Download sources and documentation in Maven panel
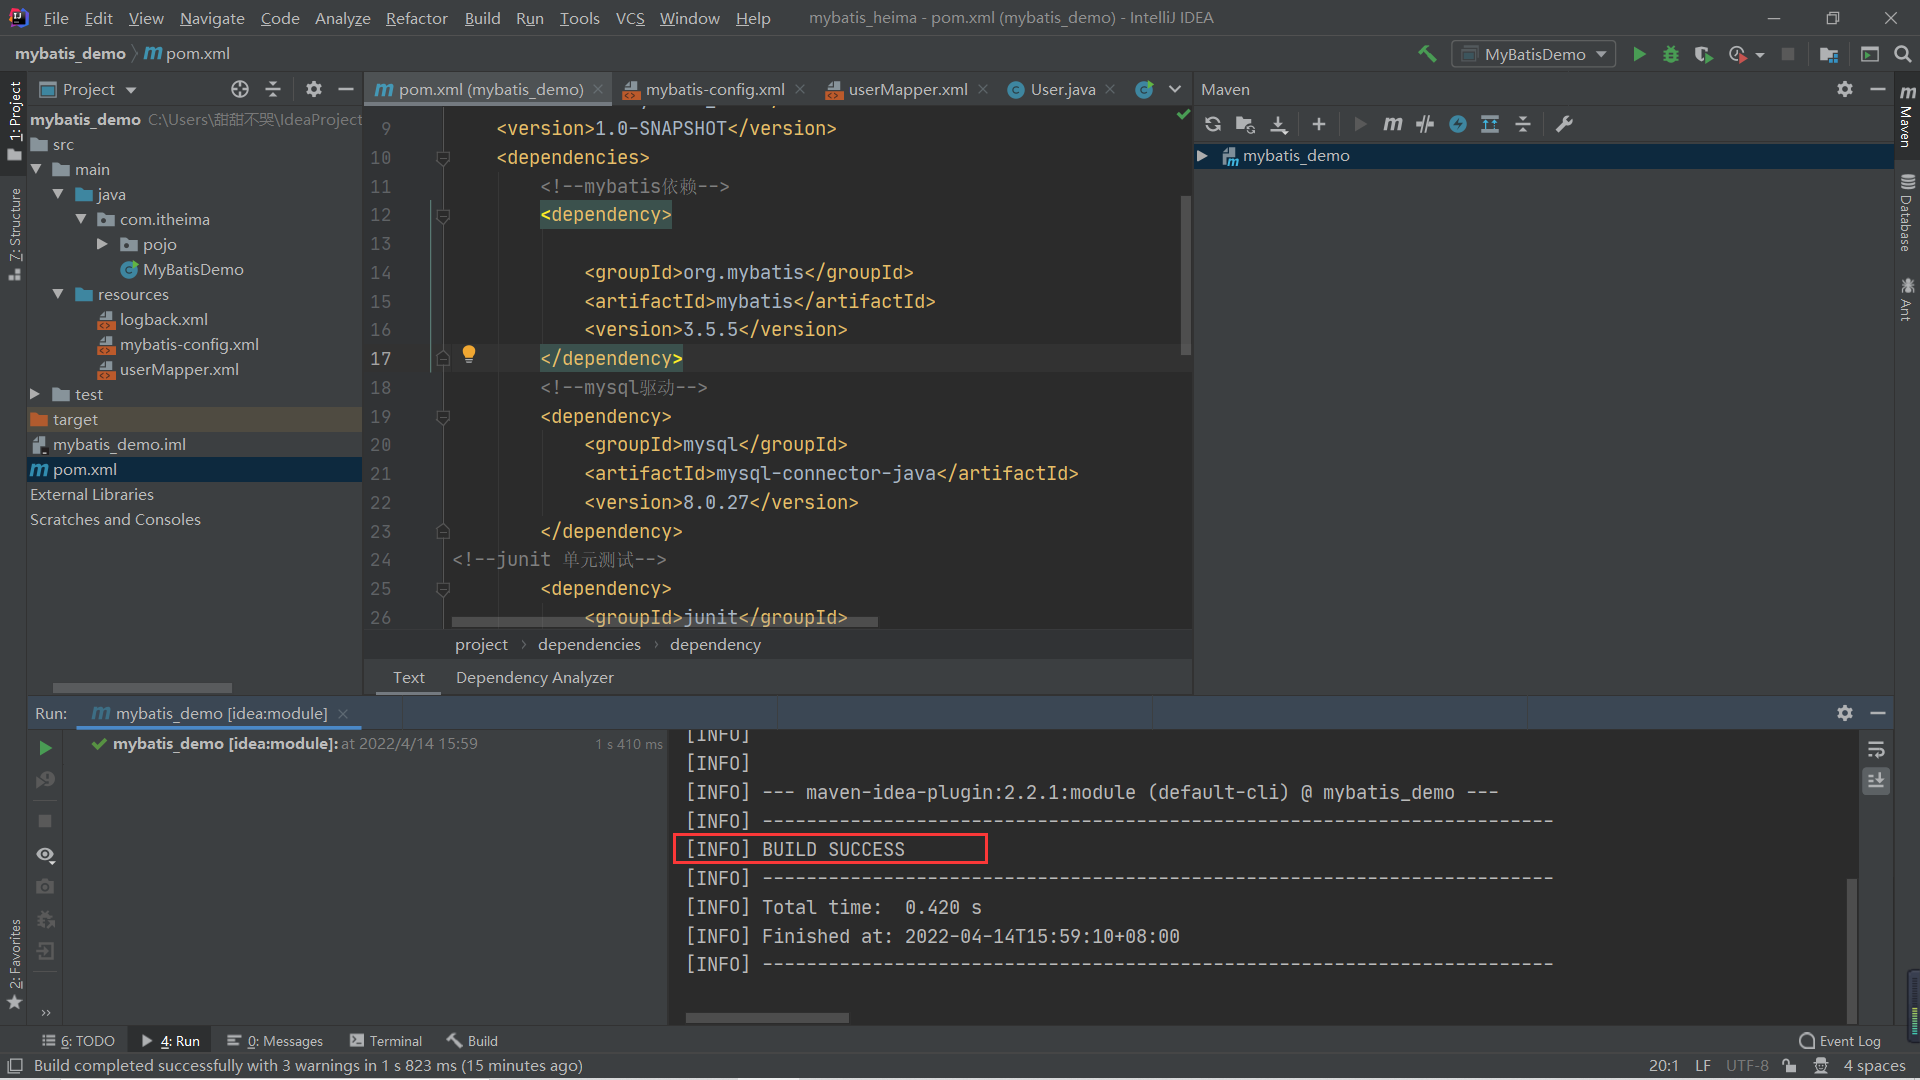This screenshot has width=1920, height=1080. pos(1279,124)
